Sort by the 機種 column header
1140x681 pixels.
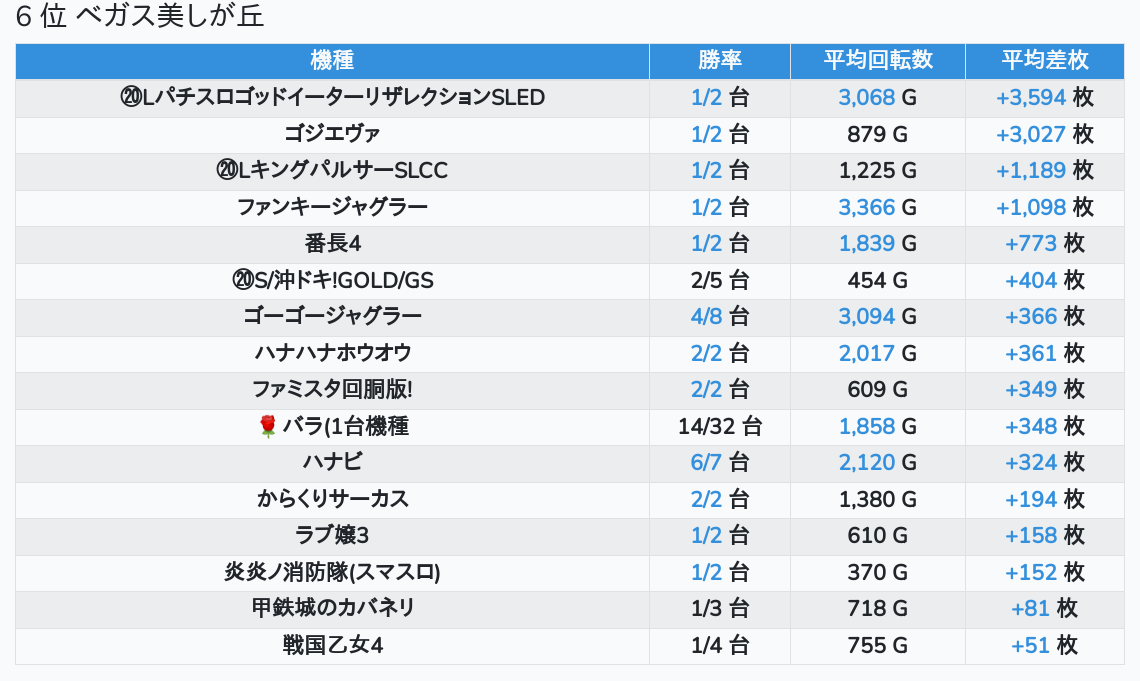tap(332, 60)
